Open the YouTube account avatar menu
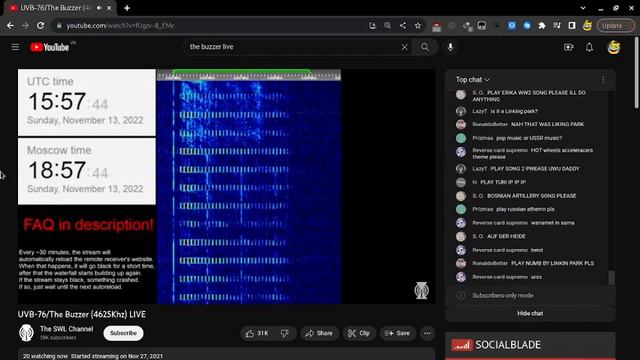Screen dimensions: 640x360 614,47
